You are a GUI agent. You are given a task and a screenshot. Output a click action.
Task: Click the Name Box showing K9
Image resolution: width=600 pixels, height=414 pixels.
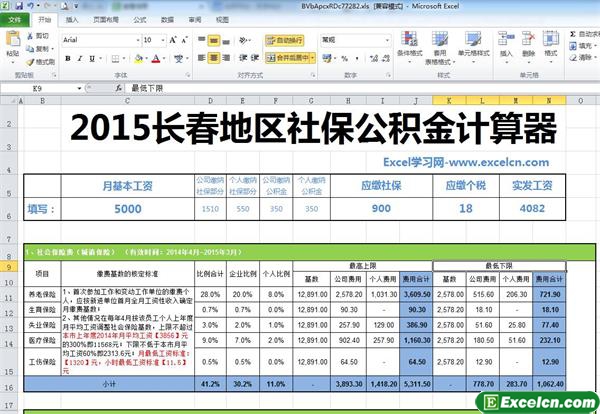(39, 88)
